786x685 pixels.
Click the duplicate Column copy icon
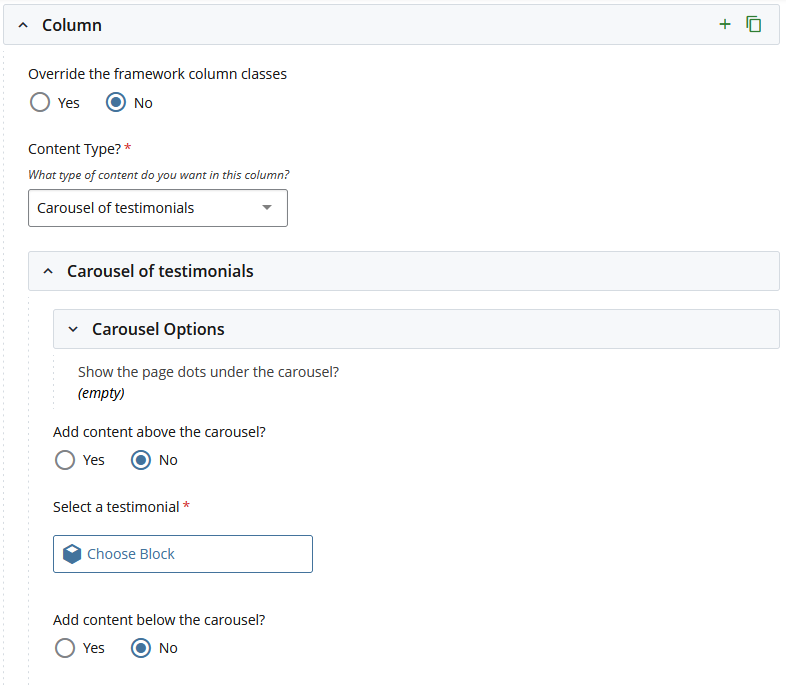coord(754,24)
